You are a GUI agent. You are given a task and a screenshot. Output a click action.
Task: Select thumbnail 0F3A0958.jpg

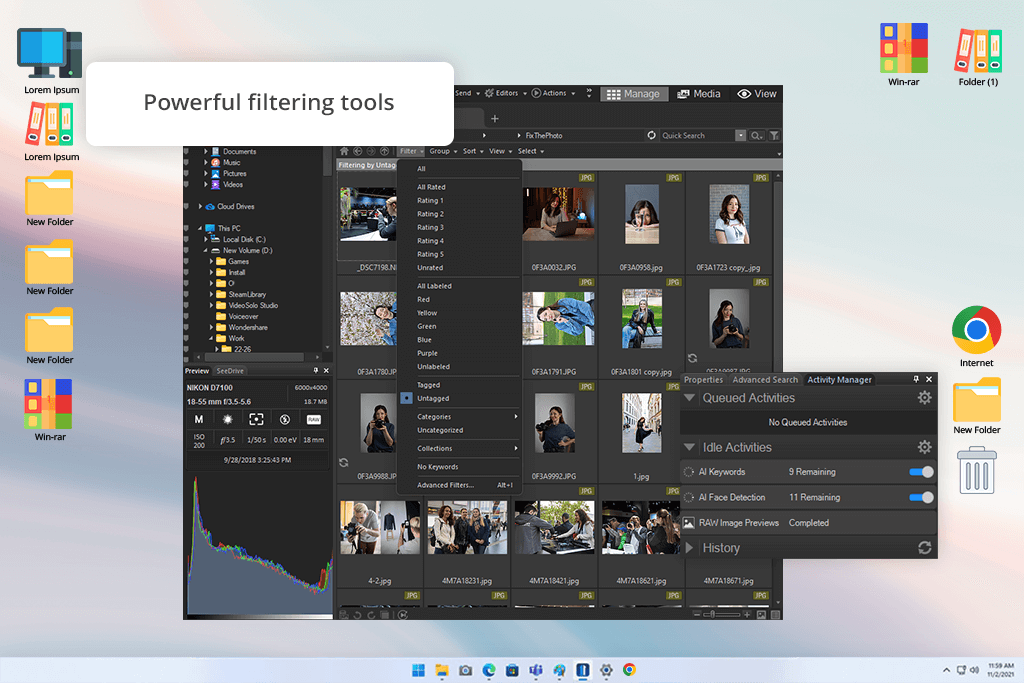tap(641, 223)
